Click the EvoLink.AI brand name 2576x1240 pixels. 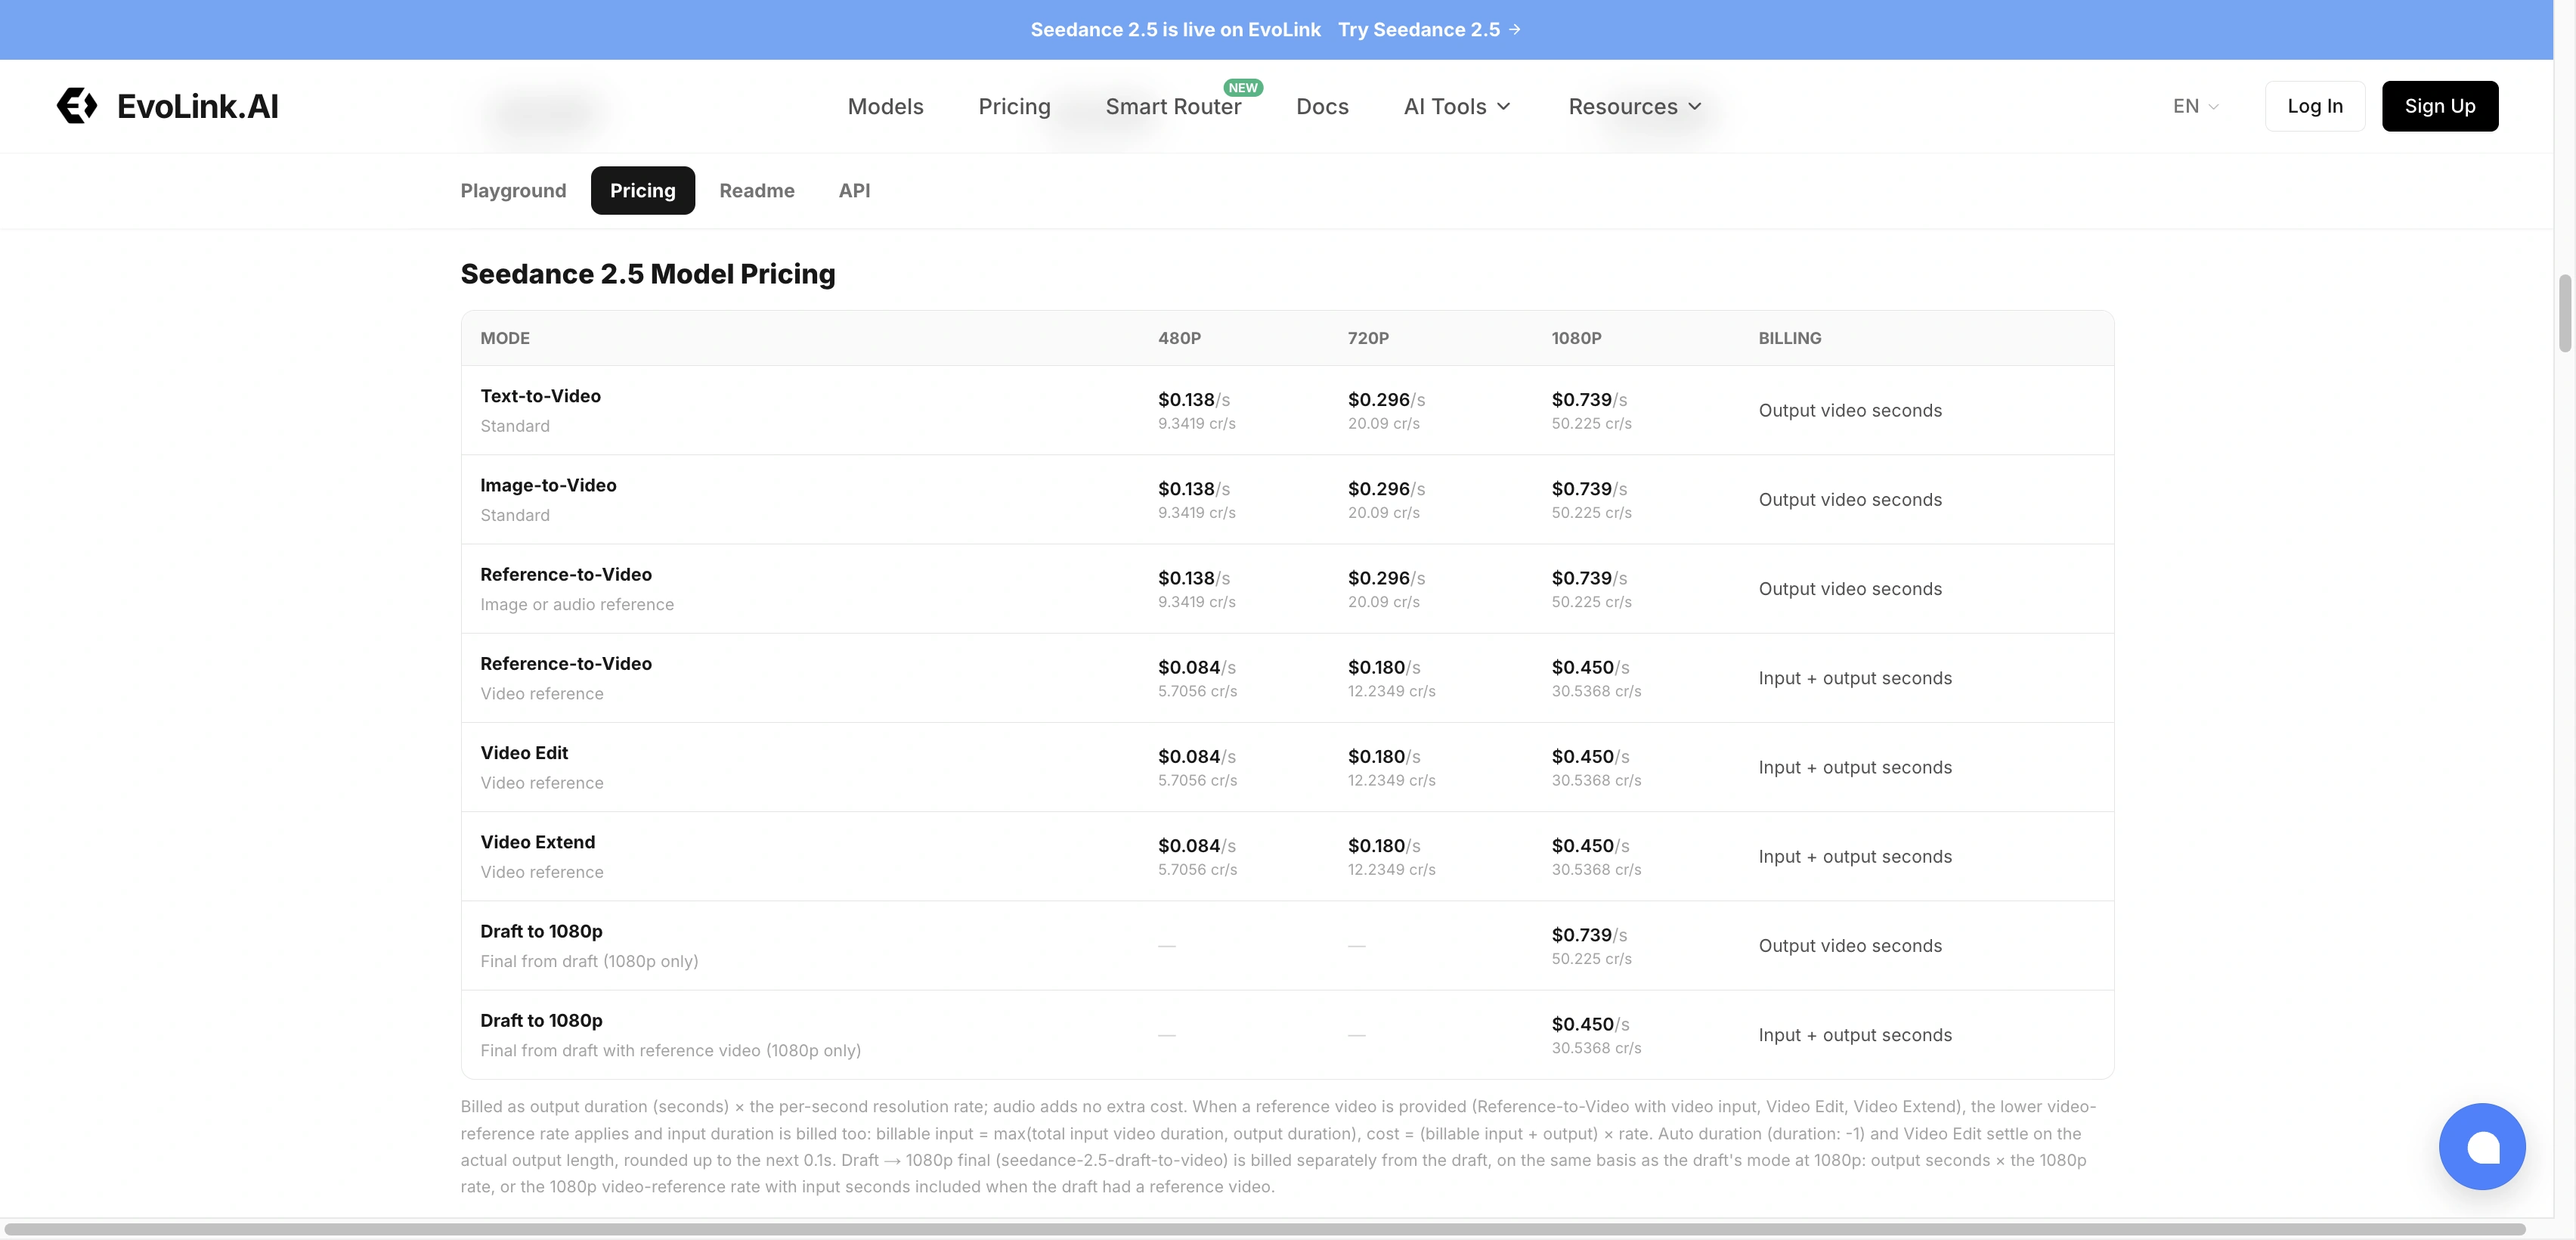coord(198,106)
